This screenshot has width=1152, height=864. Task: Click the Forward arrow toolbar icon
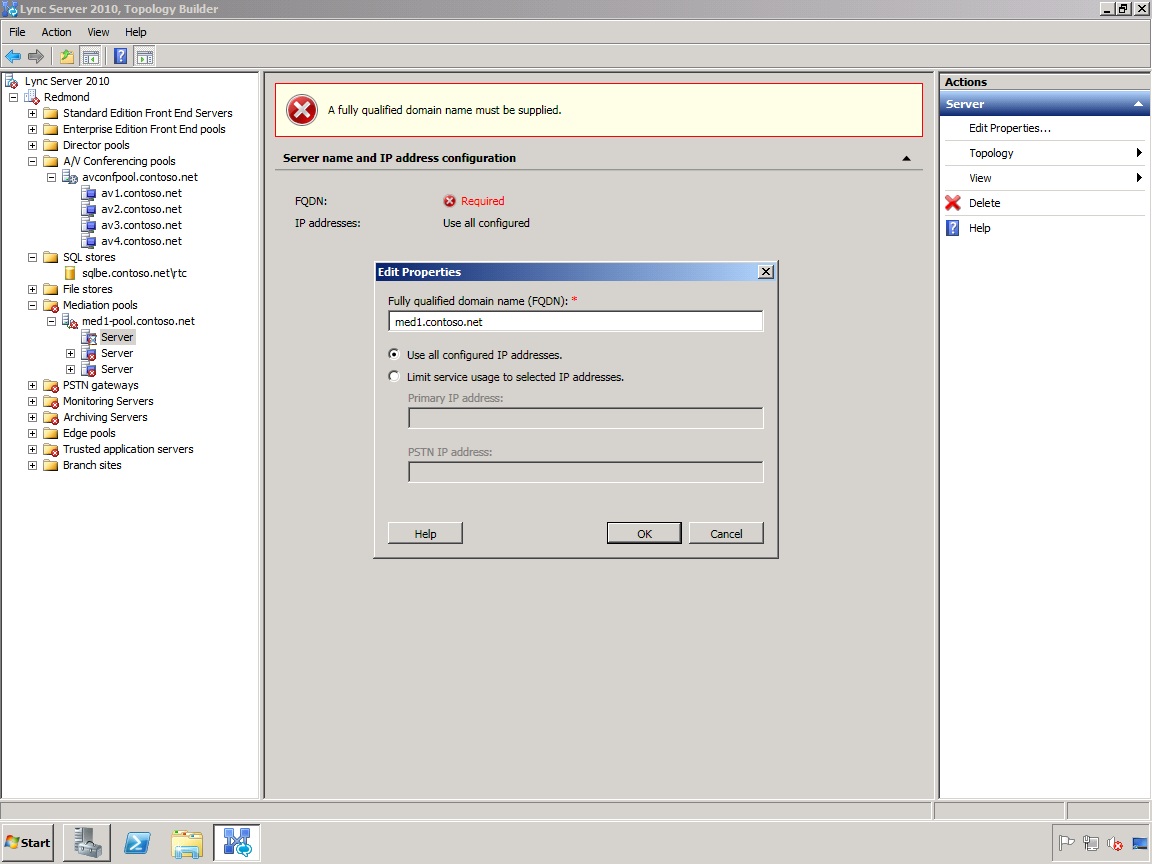tap(36, 57)
